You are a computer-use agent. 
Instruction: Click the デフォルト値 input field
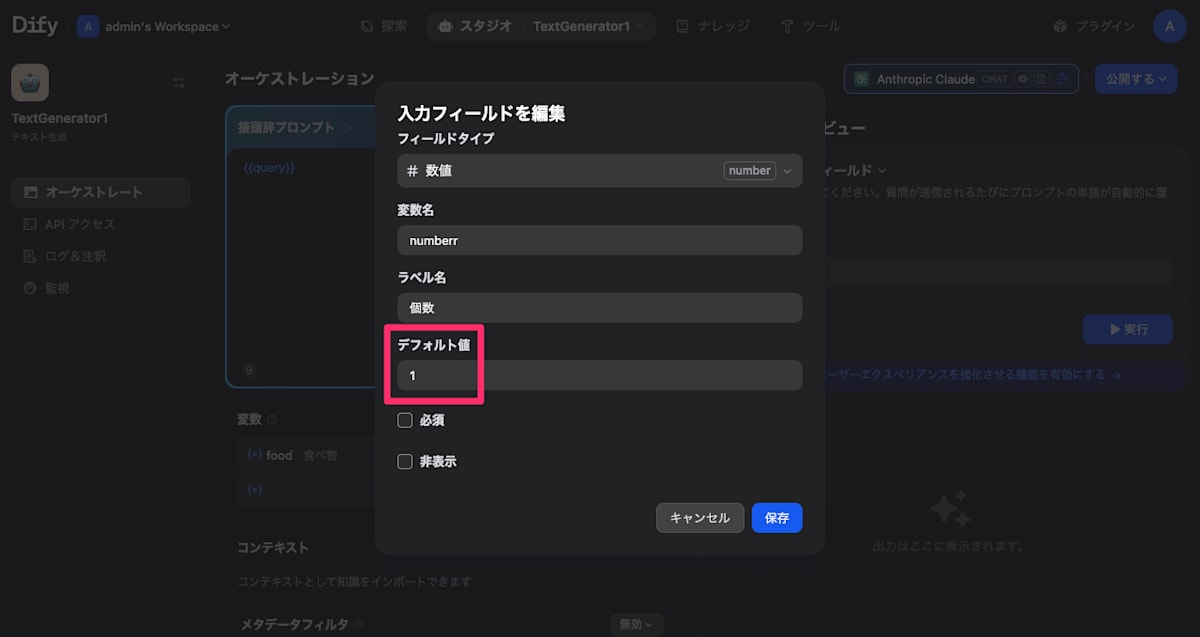tap(600, 375)
